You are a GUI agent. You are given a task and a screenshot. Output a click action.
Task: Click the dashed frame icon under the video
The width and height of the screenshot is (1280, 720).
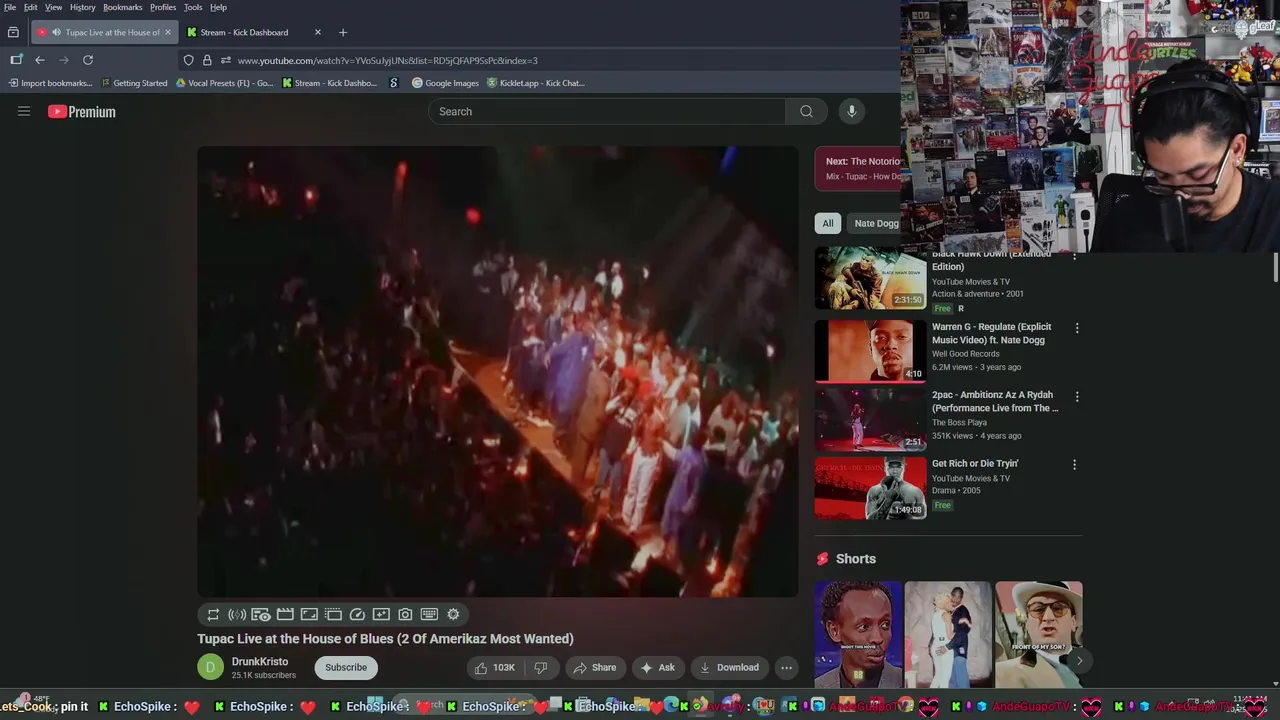coord(333,615)
